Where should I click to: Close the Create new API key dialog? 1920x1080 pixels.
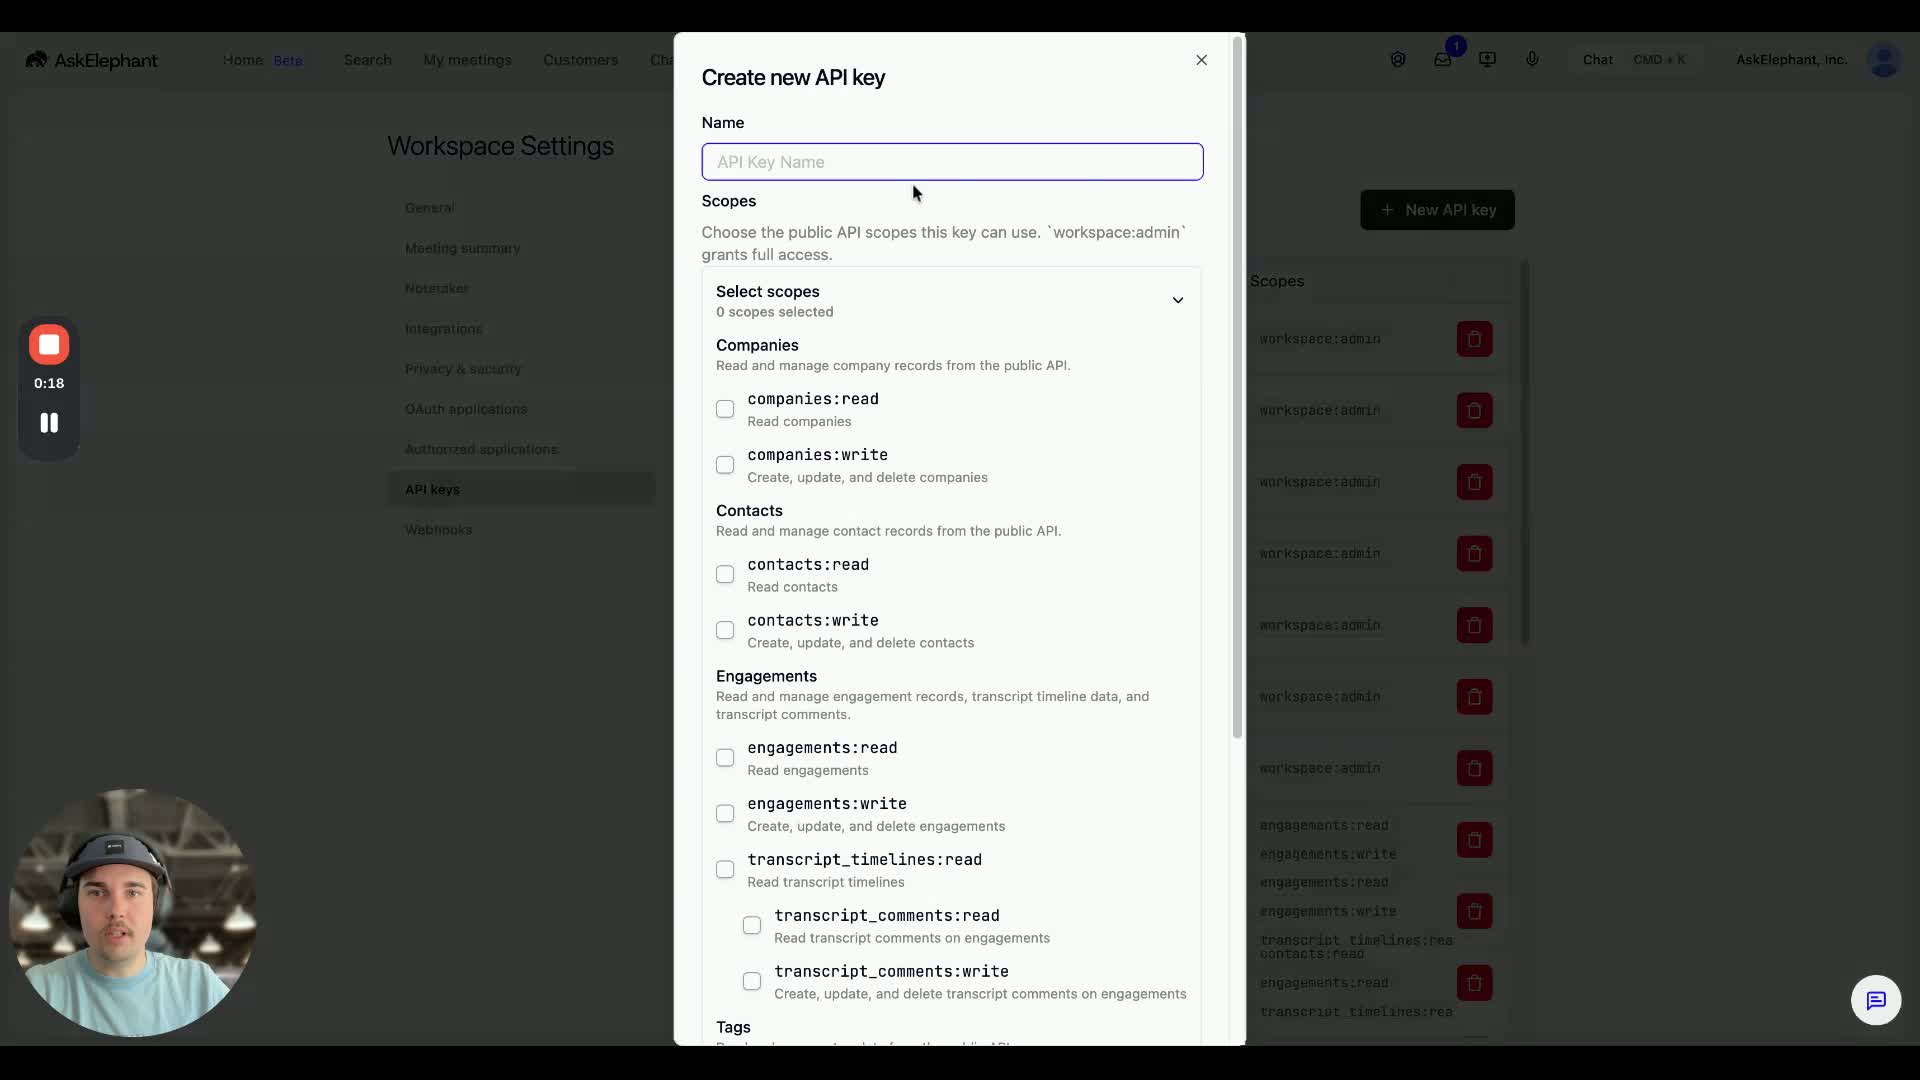(x=1201, y=60)
